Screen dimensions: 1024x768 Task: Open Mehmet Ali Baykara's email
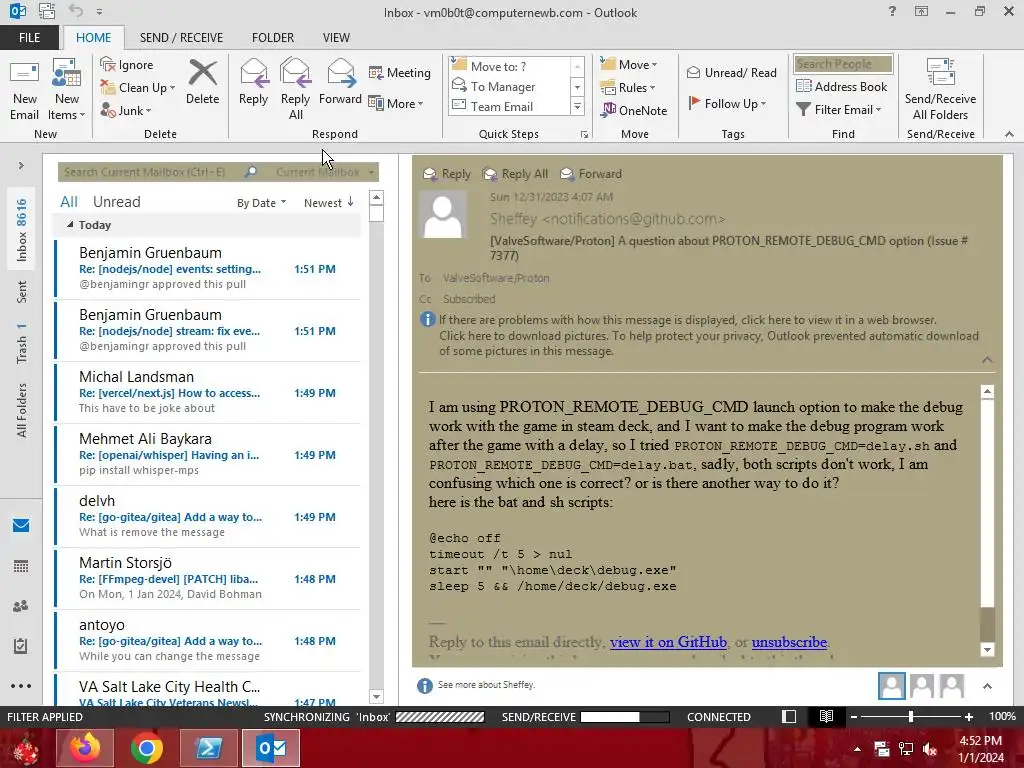pos(208,454)
